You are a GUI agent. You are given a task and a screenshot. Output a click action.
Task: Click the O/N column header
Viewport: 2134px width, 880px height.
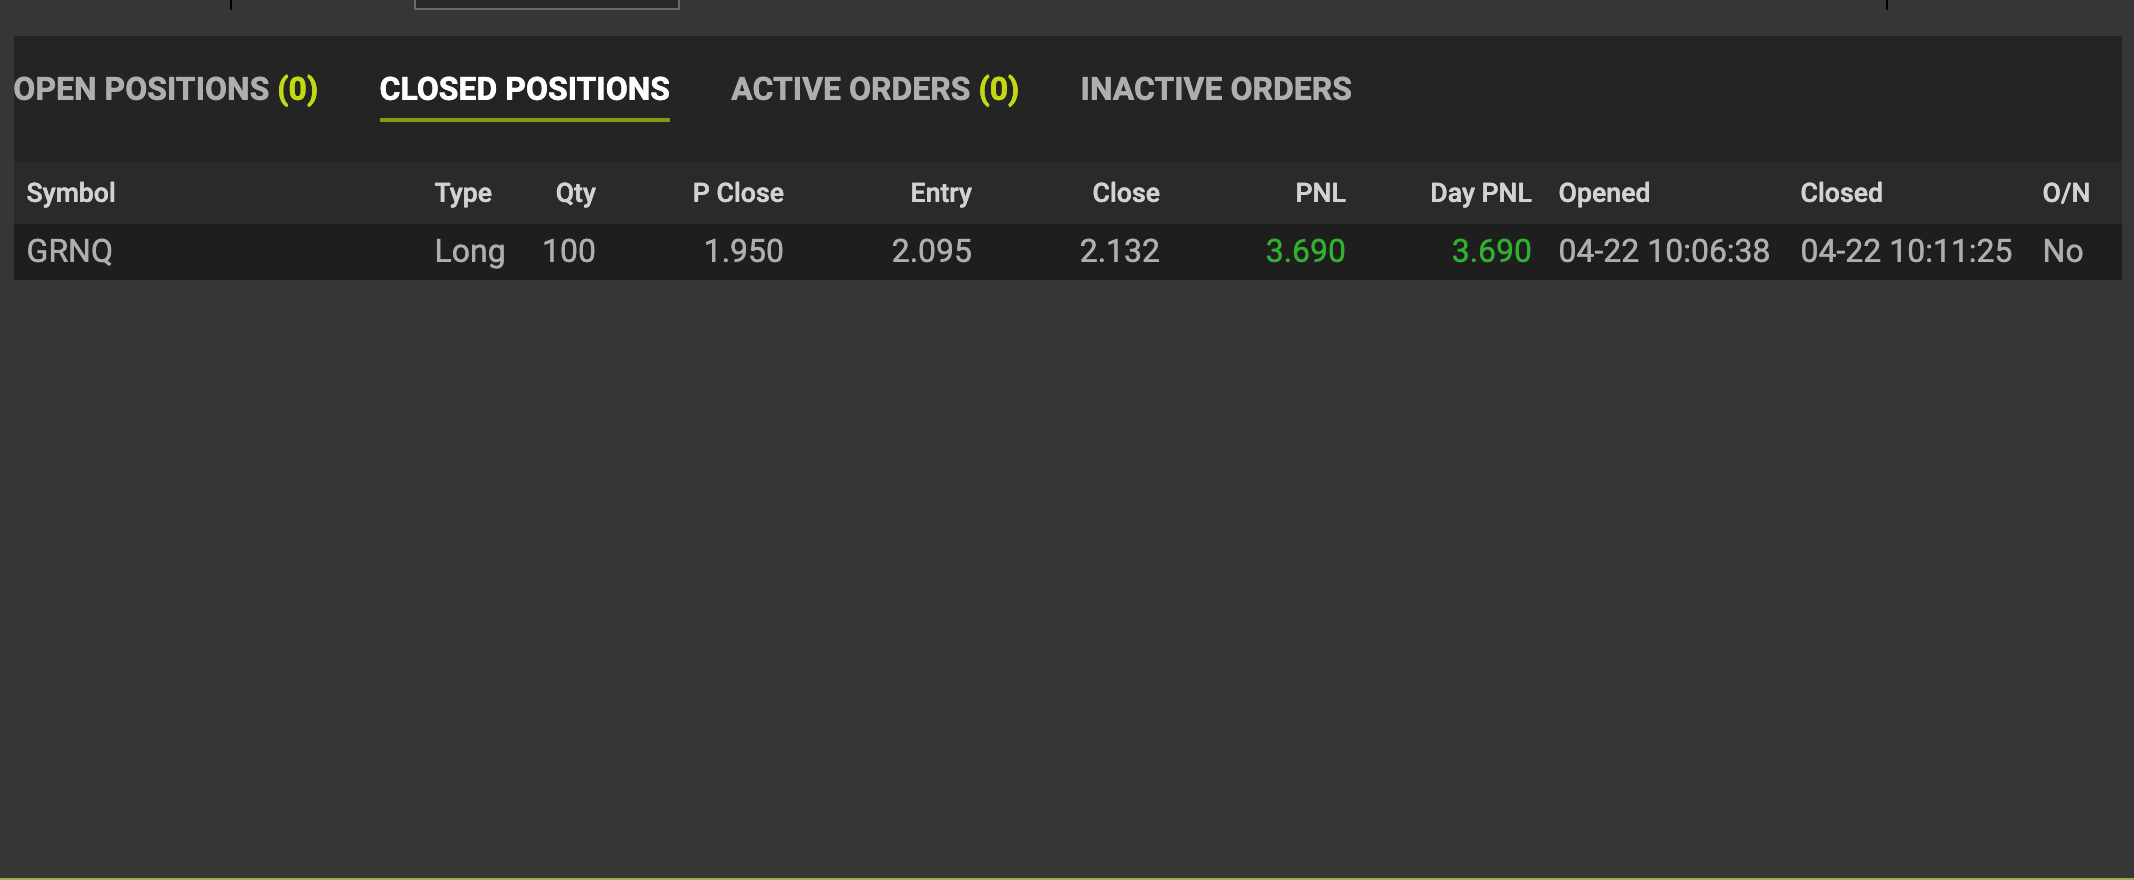click(2065, 193)
